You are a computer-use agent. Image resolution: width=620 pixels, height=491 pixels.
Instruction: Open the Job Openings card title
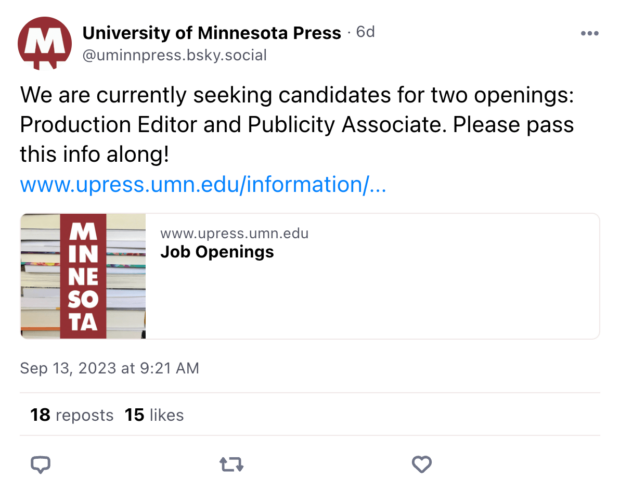point(217,252)
